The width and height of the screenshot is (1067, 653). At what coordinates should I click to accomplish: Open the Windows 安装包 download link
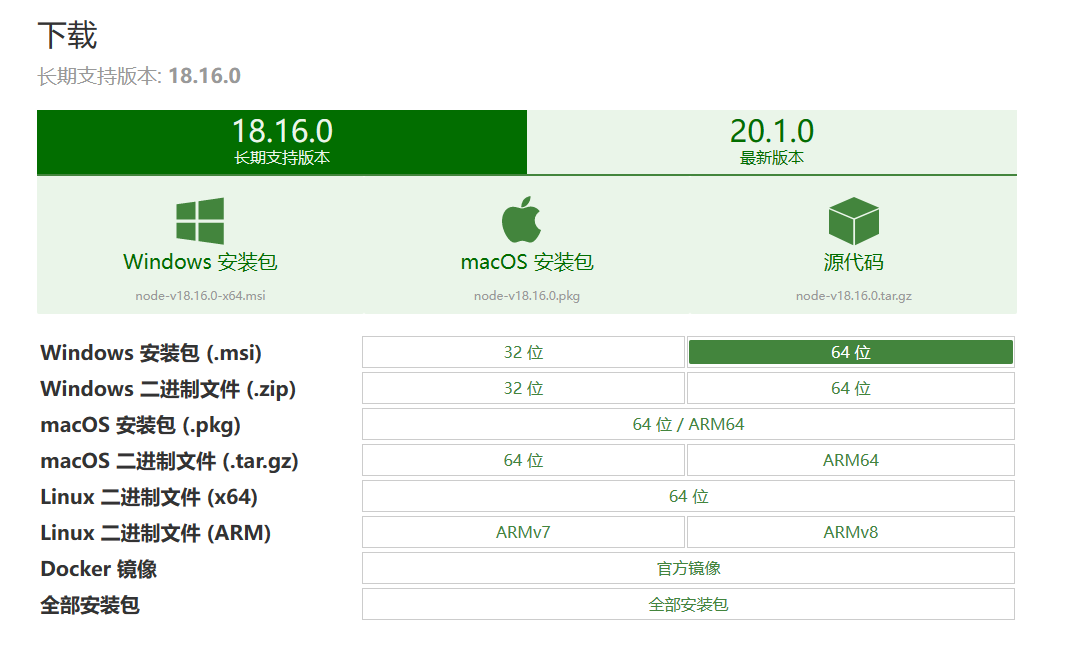coord(200,262)
